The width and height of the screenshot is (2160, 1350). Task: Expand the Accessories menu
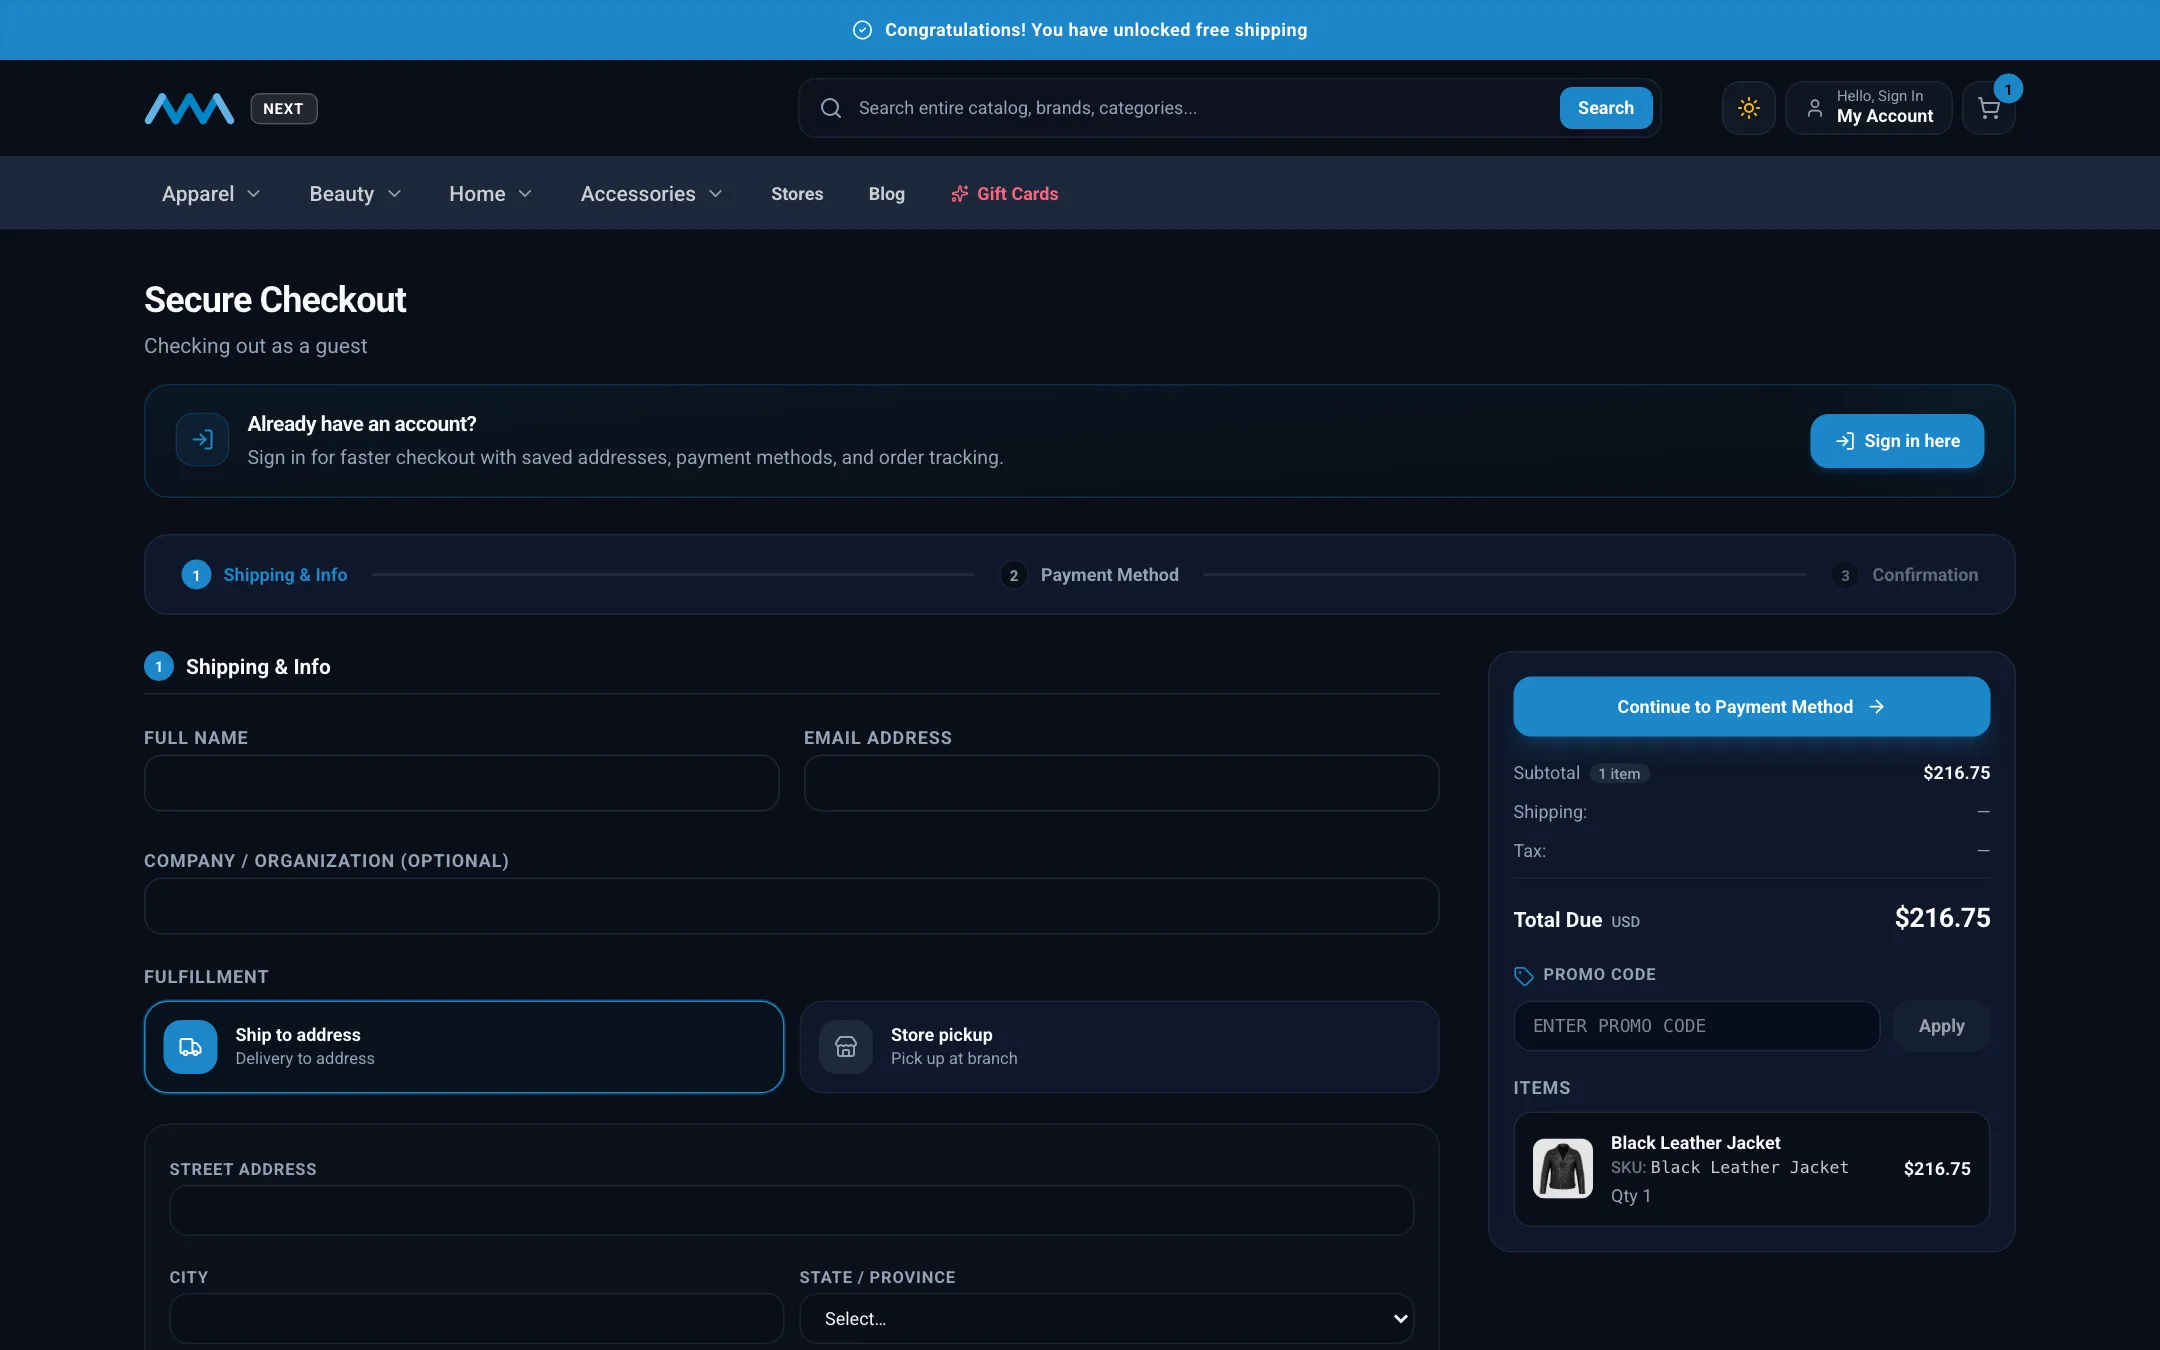651,194
